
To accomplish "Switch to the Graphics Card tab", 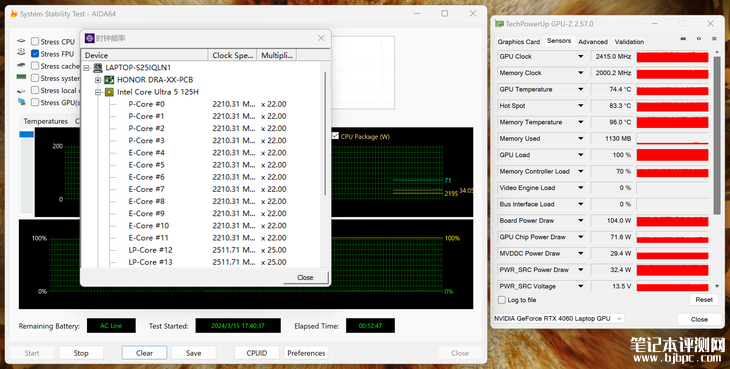I will click(x=519, y=42).
